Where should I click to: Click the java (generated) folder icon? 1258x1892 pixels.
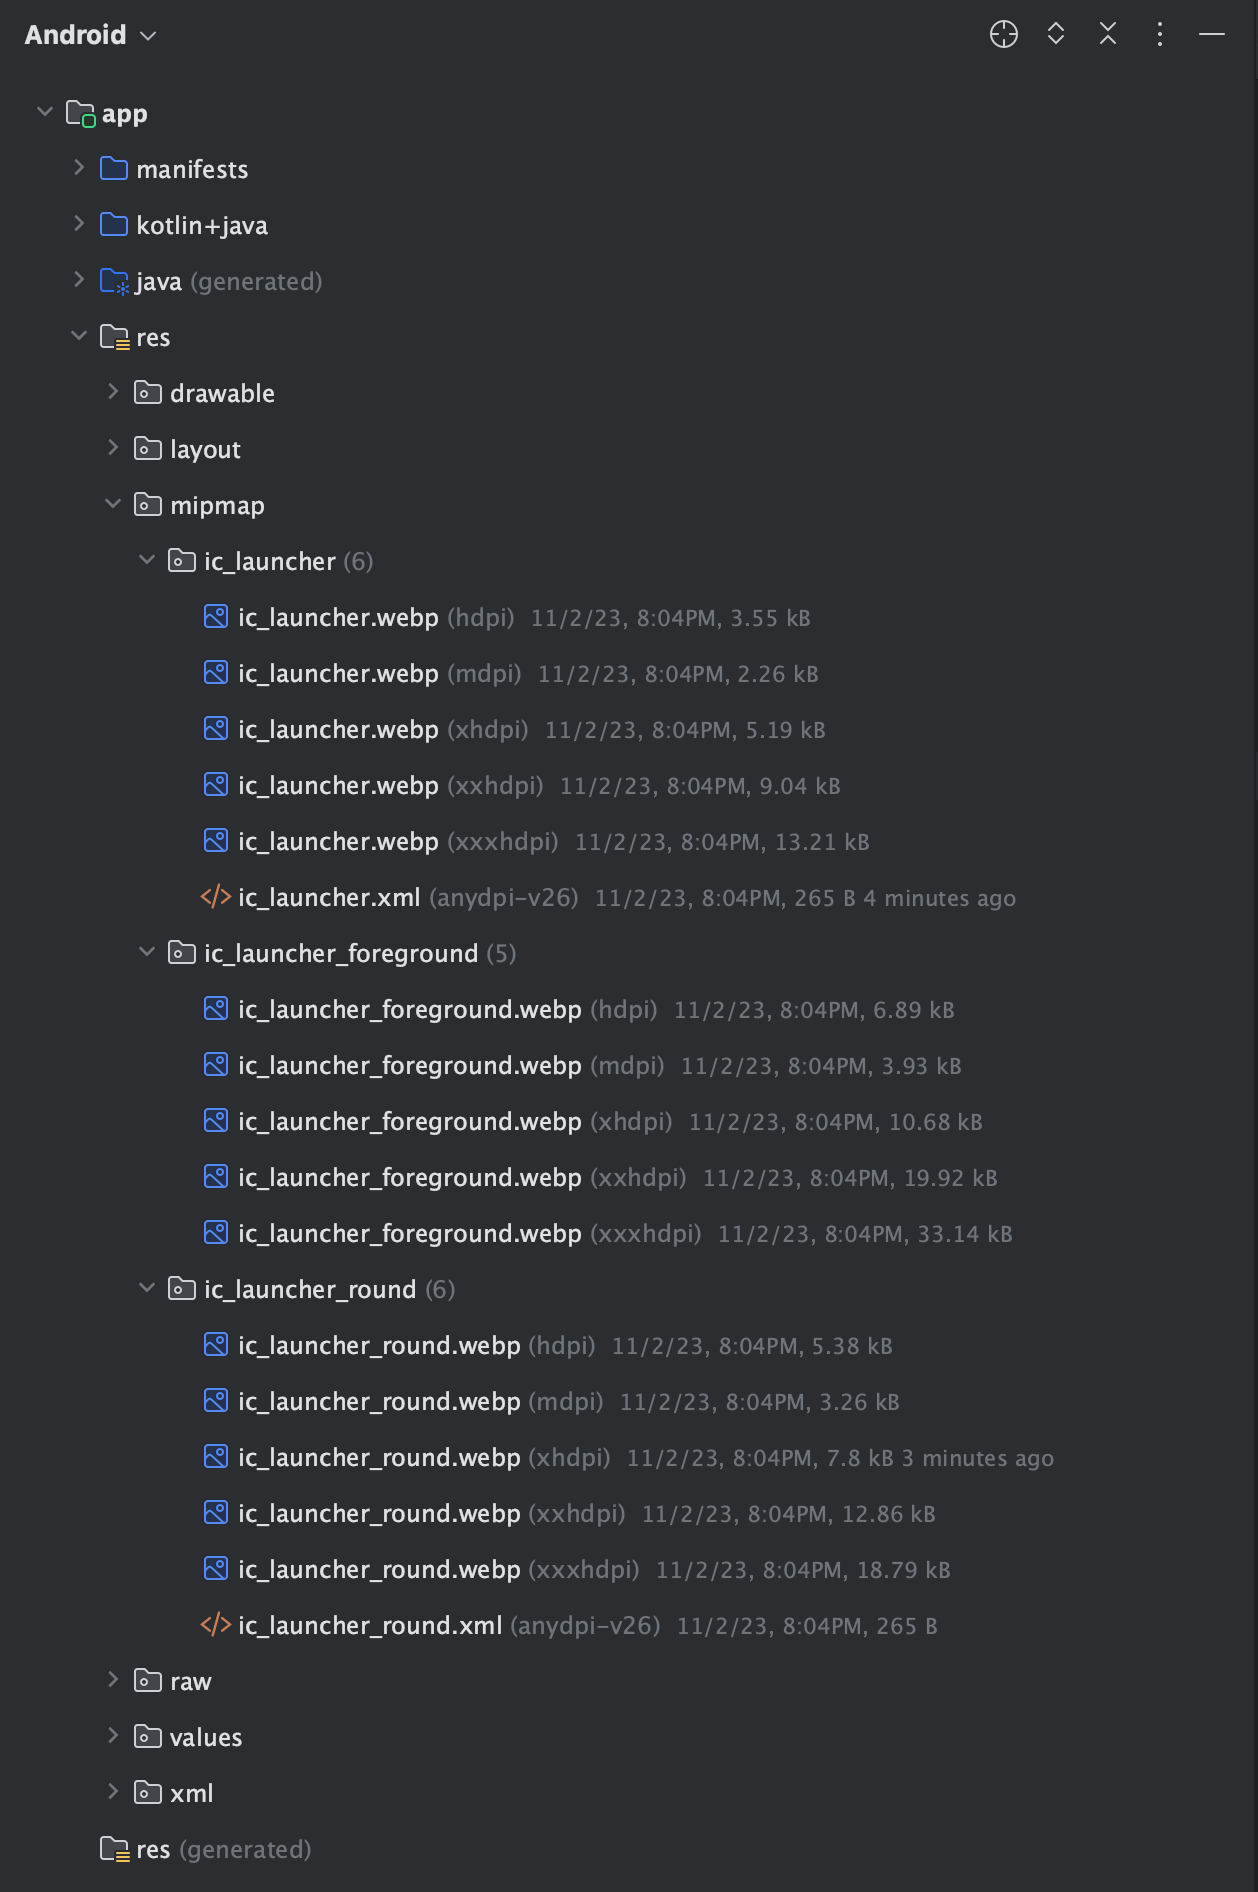[x=115, y=282]
